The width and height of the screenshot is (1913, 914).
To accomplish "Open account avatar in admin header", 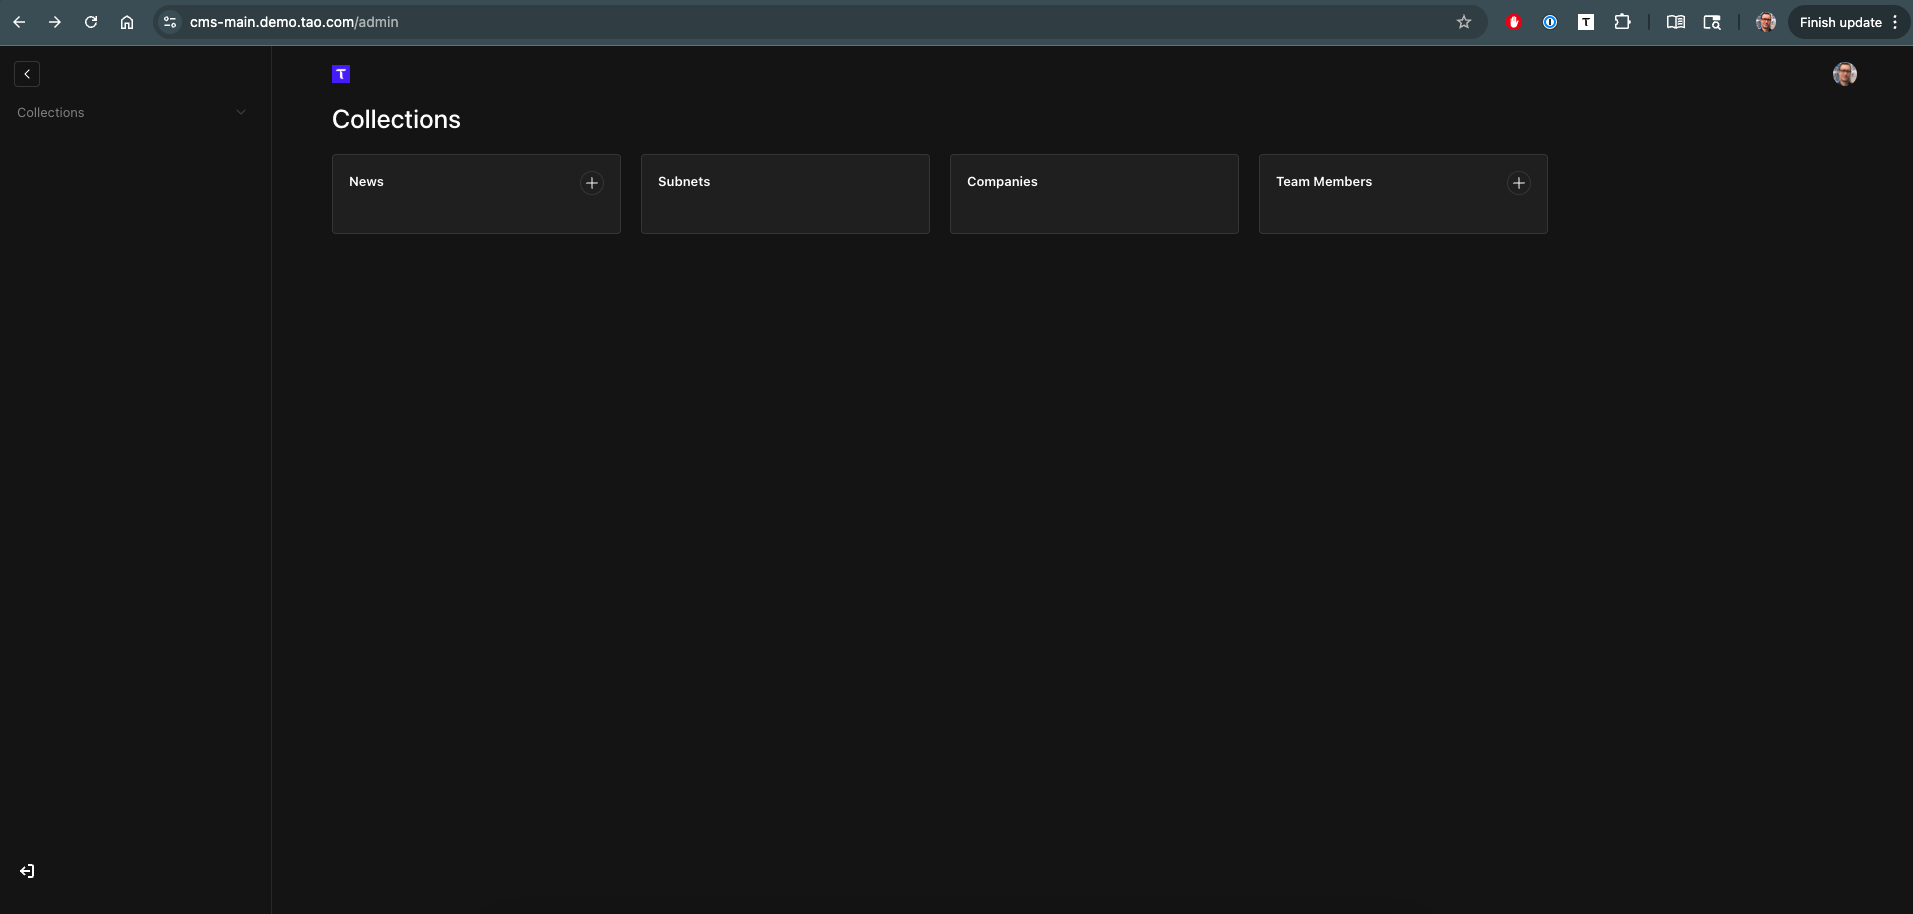I will 1844,74.
